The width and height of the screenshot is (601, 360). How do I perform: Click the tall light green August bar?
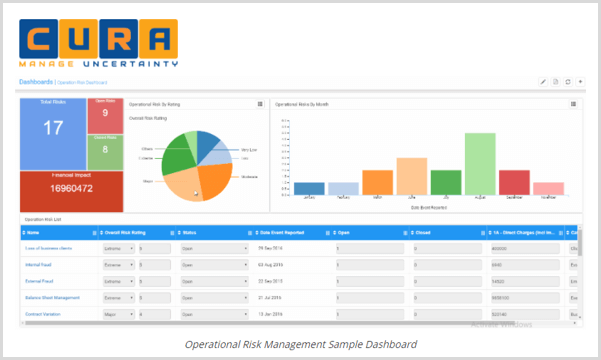[480, 164]
